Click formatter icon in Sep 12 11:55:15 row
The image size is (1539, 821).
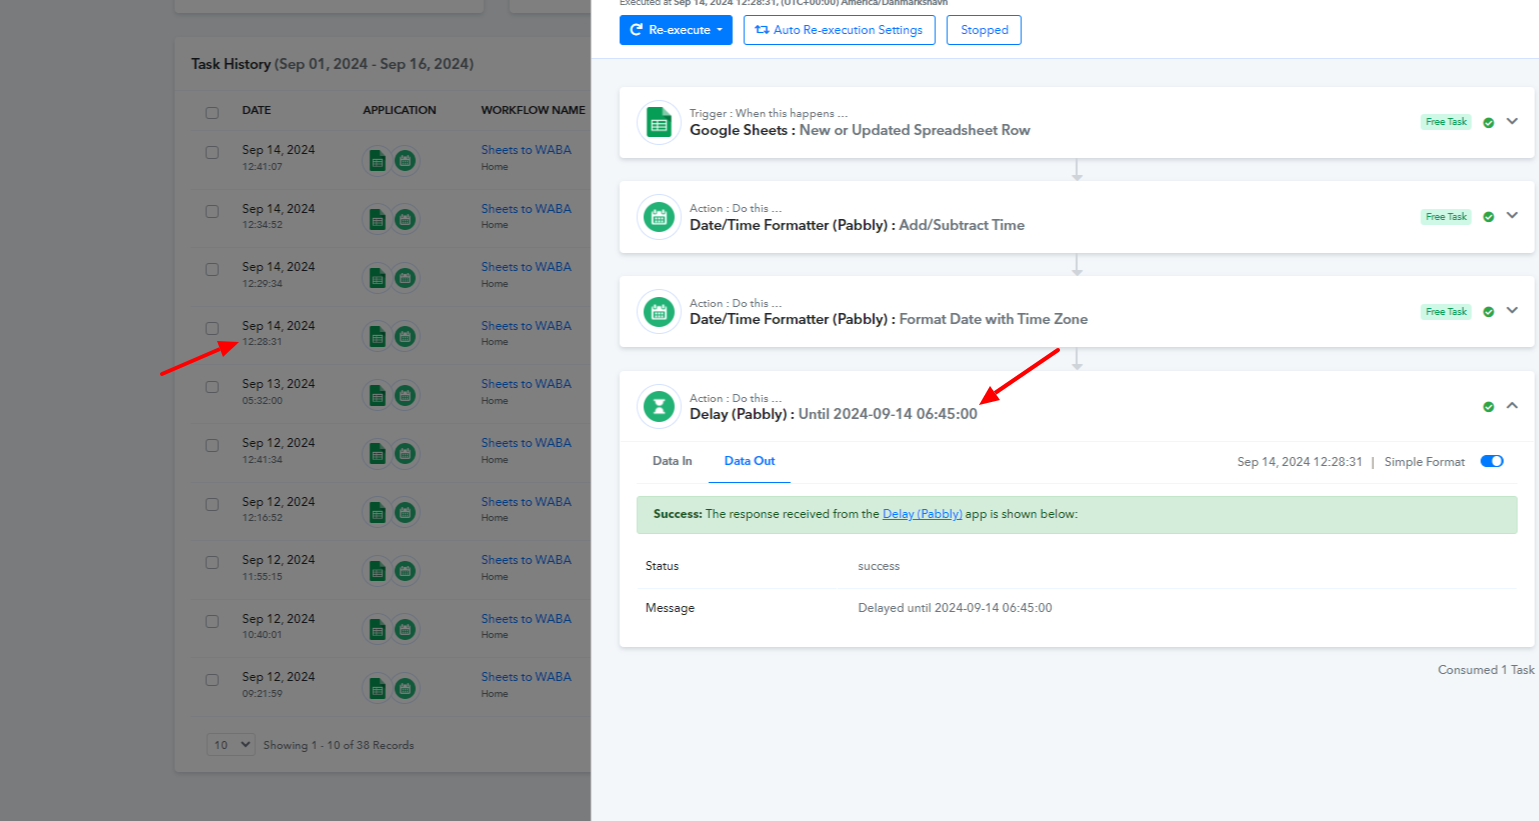[405, 571]
